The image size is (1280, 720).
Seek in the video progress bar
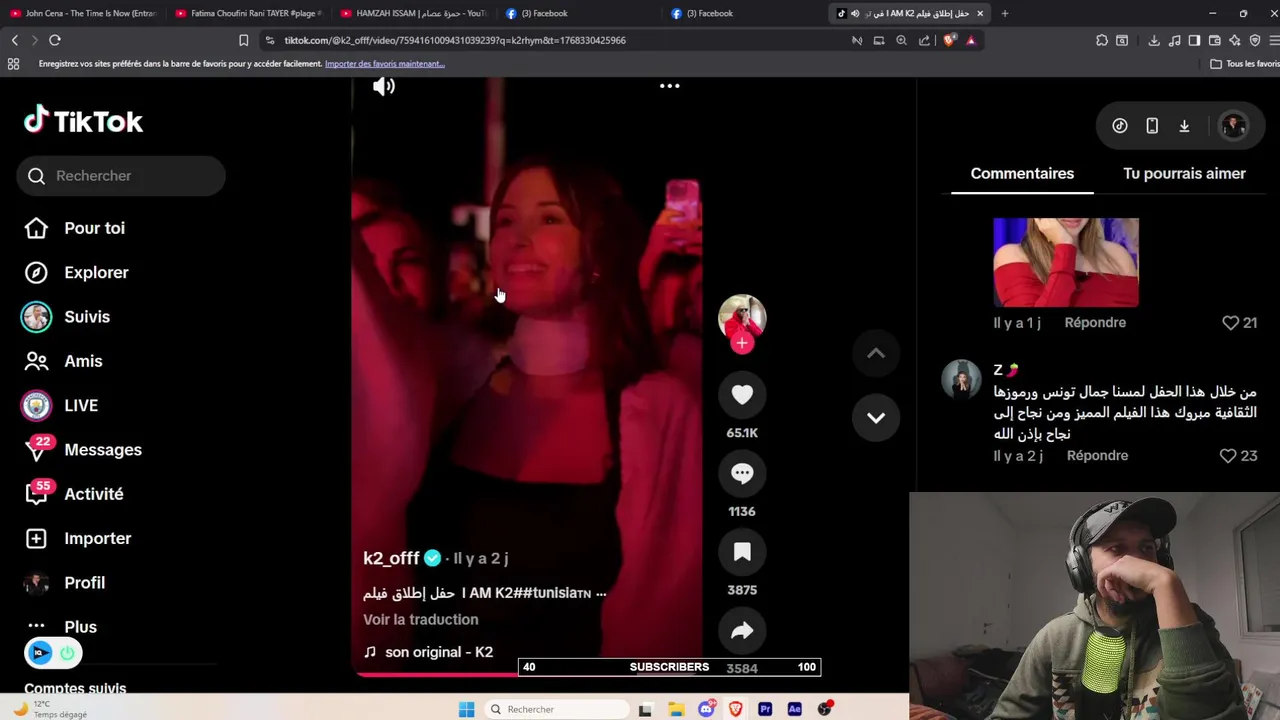tap(527, 674)
